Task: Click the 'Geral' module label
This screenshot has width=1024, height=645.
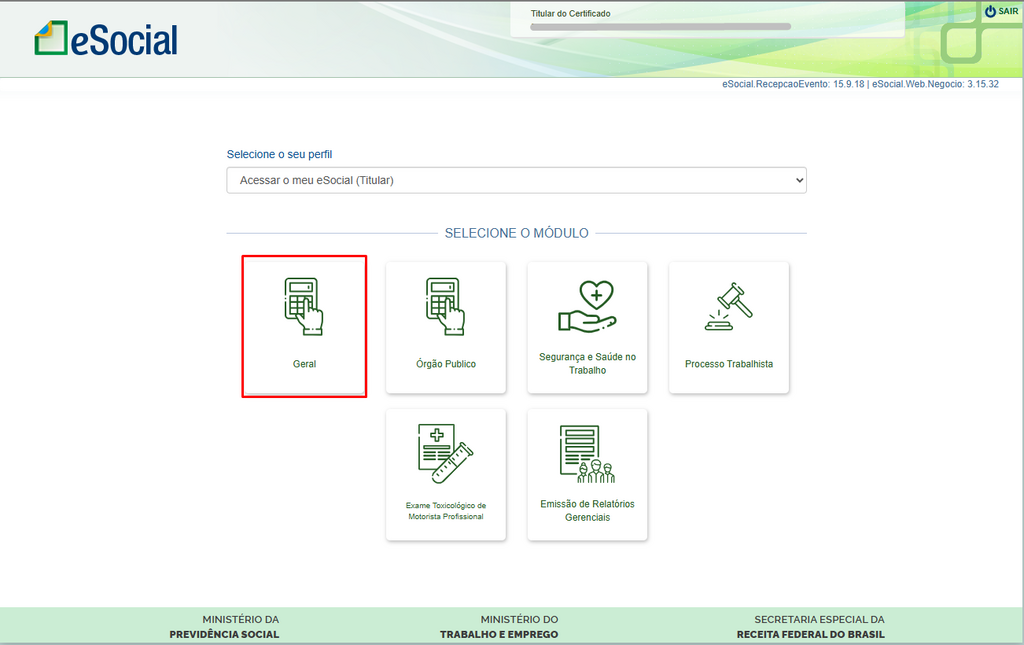Action: point(304,364)
